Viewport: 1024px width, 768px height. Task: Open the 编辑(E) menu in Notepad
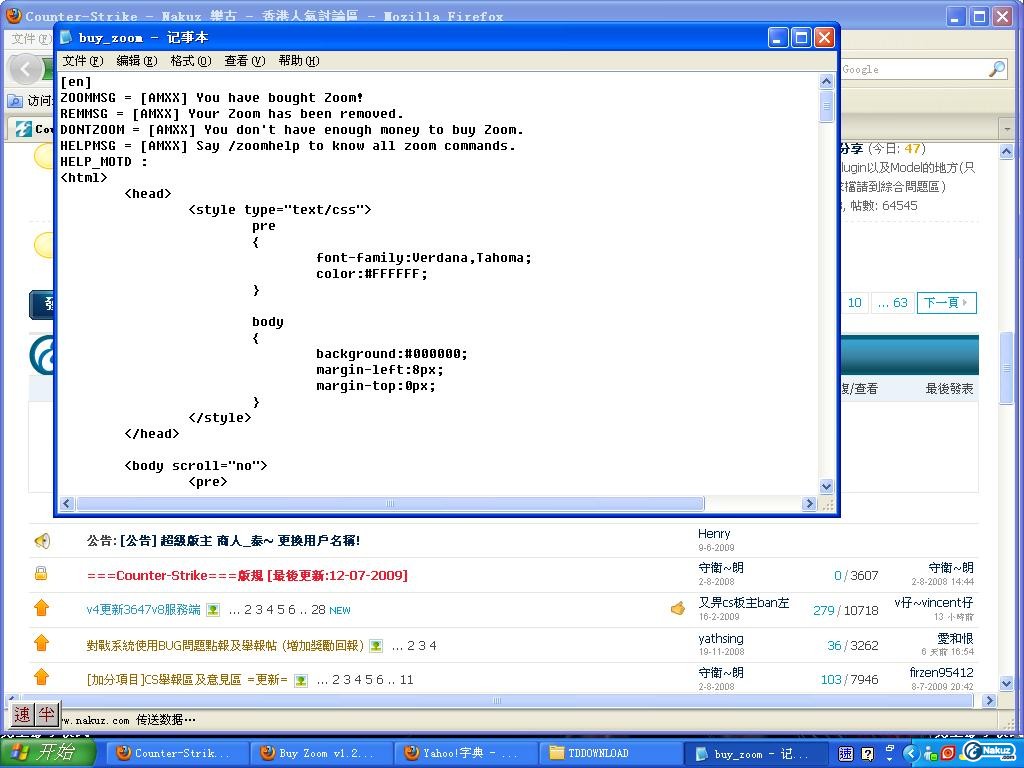pyautogui.click(x=136, y=61)
